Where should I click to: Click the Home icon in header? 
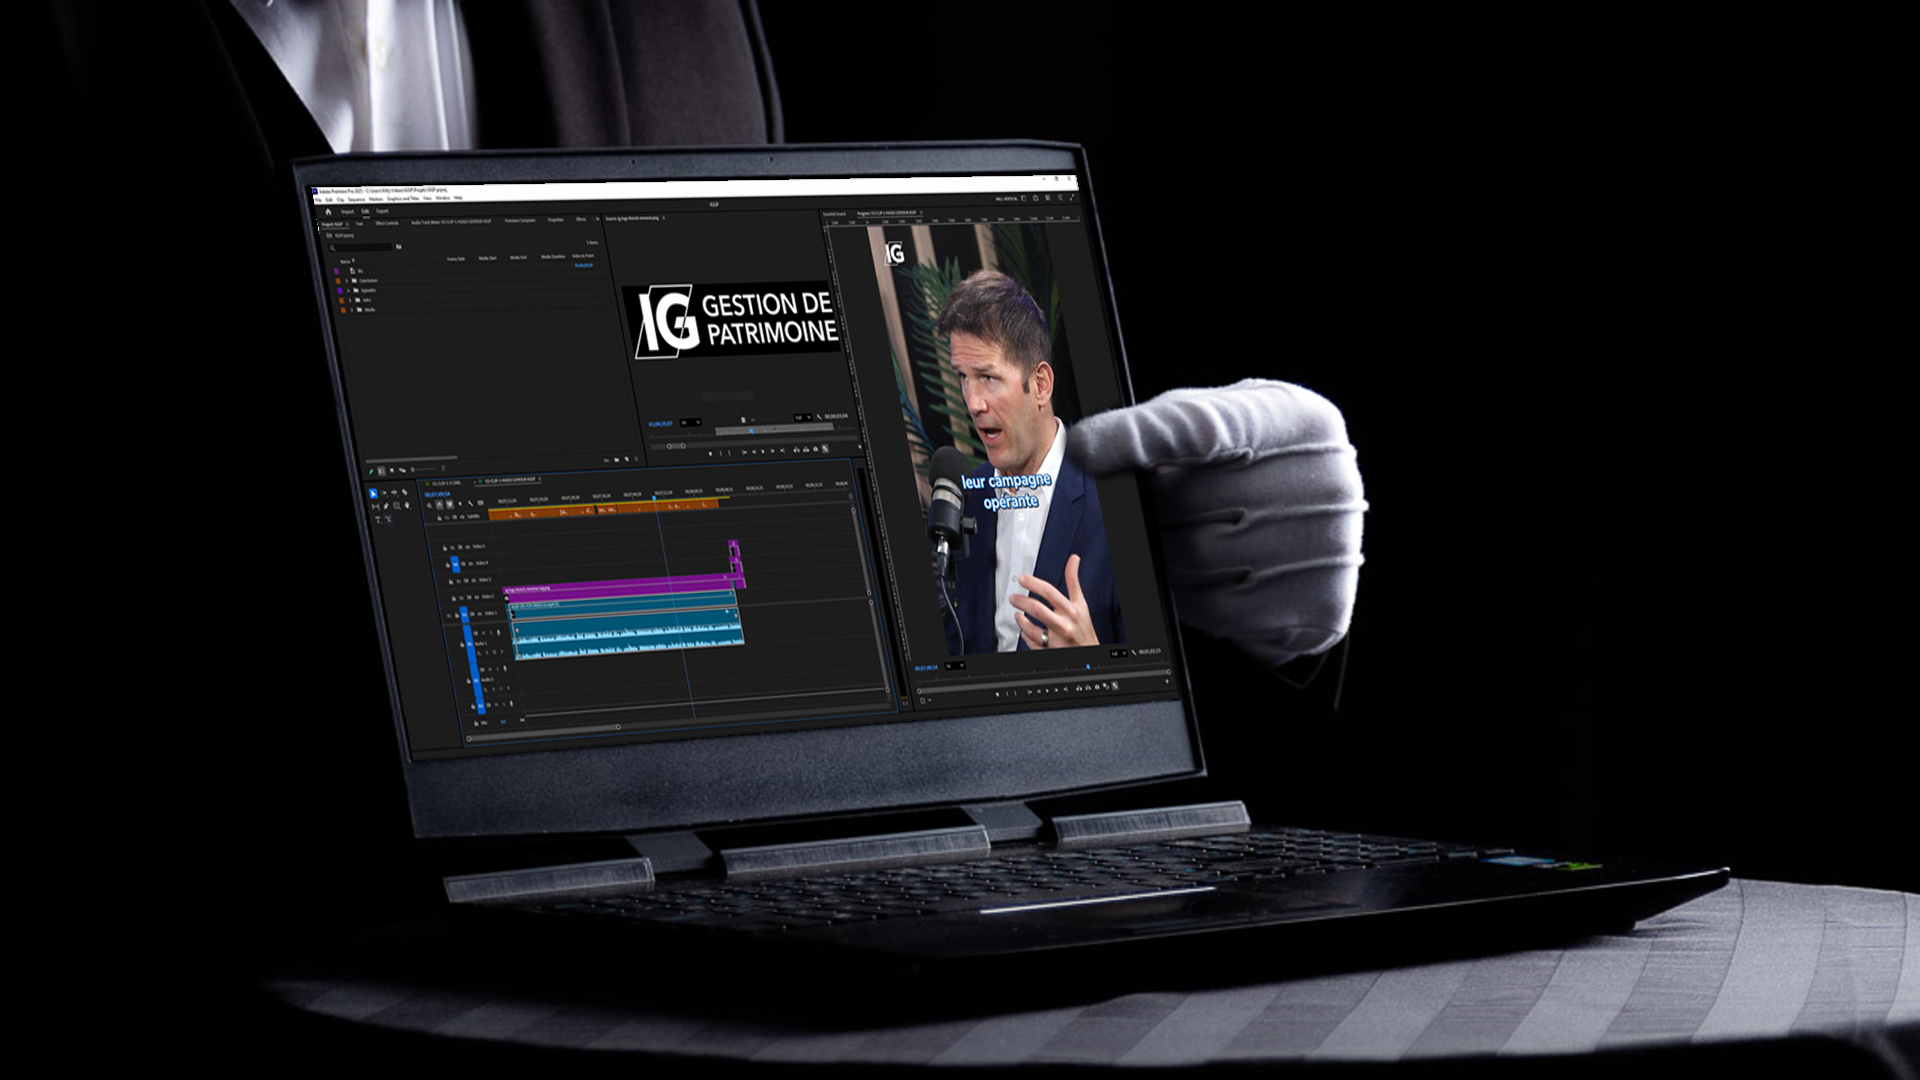[328, 212]
